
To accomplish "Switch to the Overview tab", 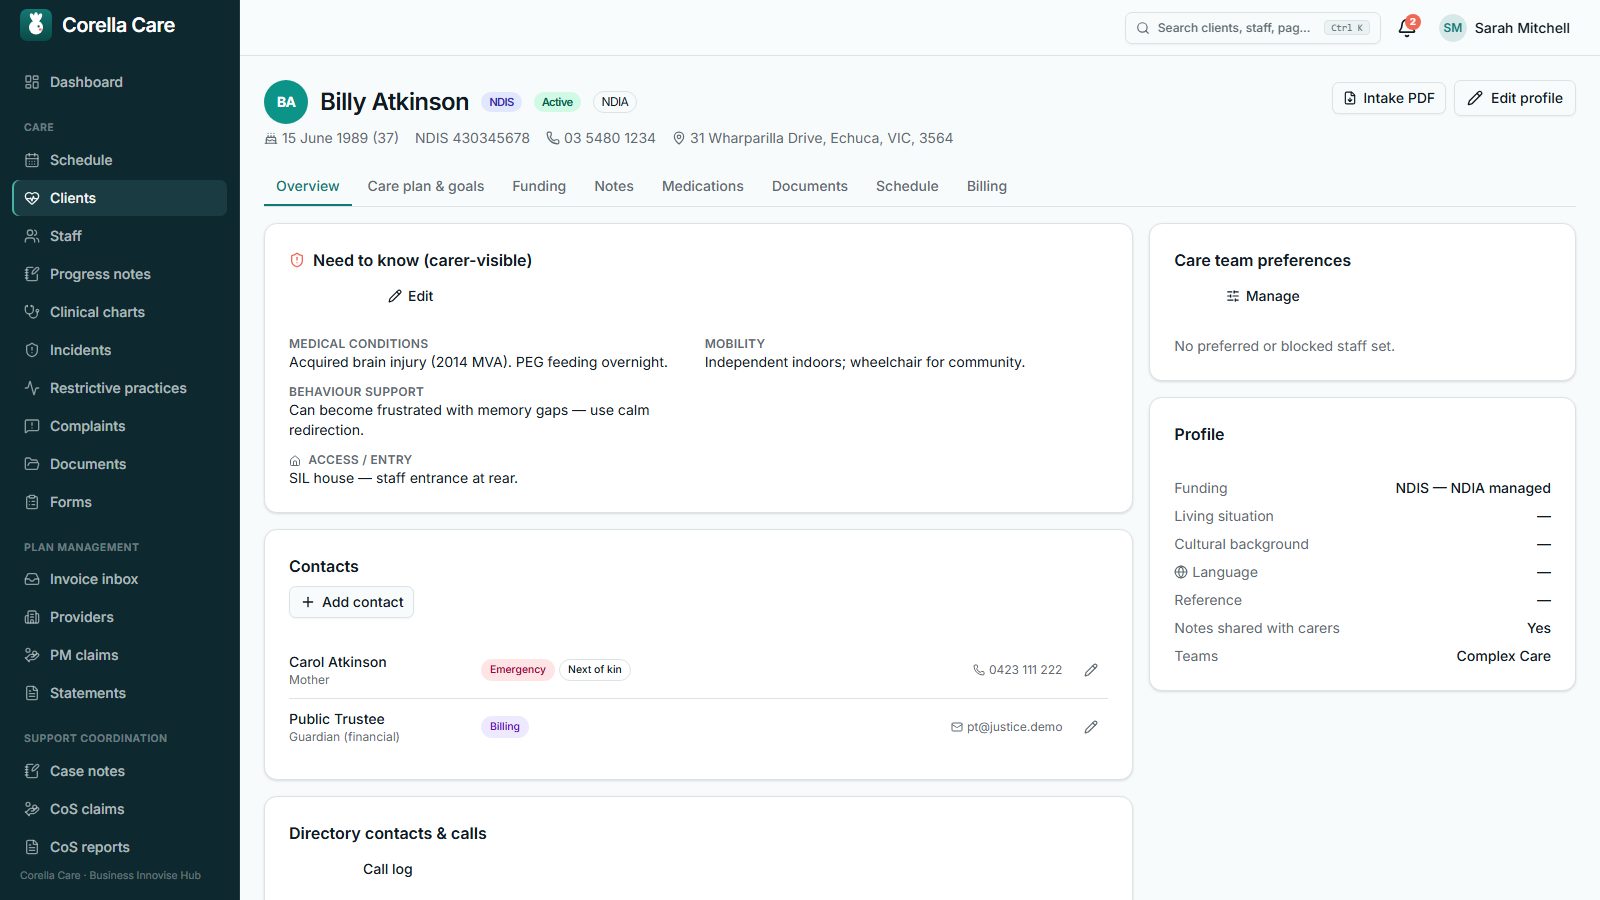I will point(308,186).
